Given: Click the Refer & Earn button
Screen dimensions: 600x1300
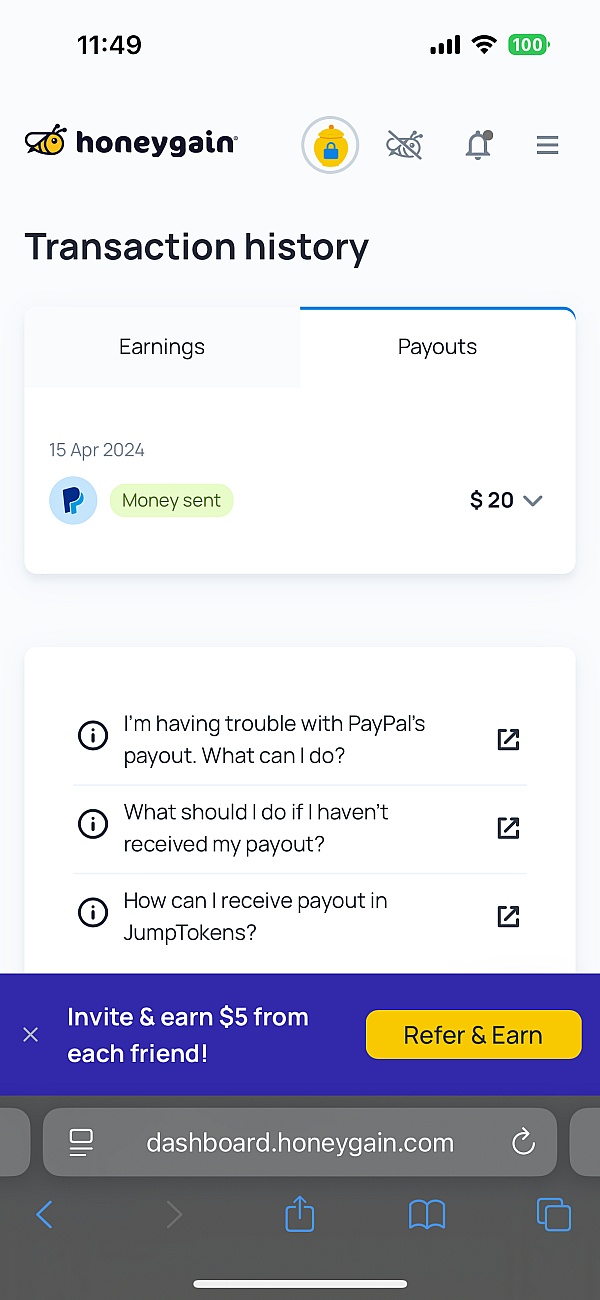Looking at the screenshot, I should point(473,1035).
